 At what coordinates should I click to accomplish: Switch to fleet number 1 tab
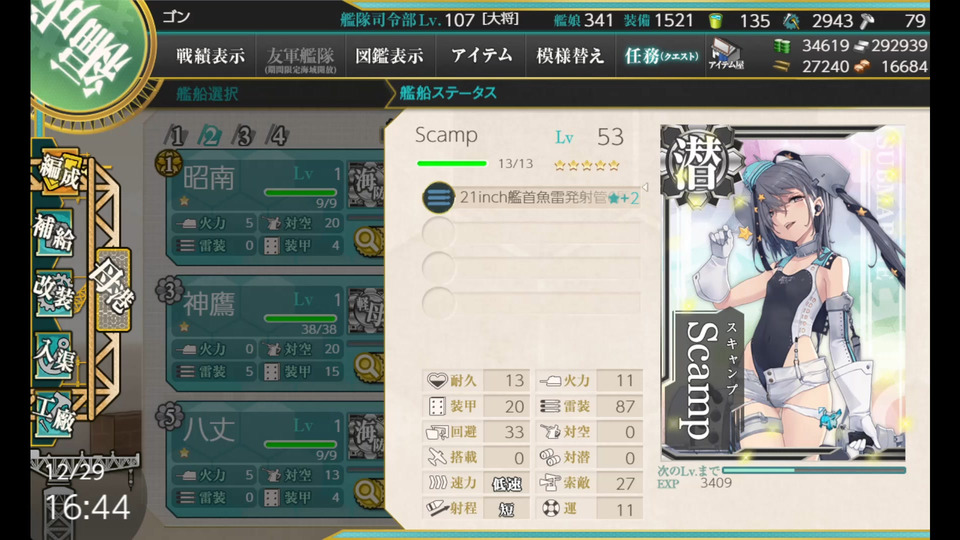click(x=176, y=135)
